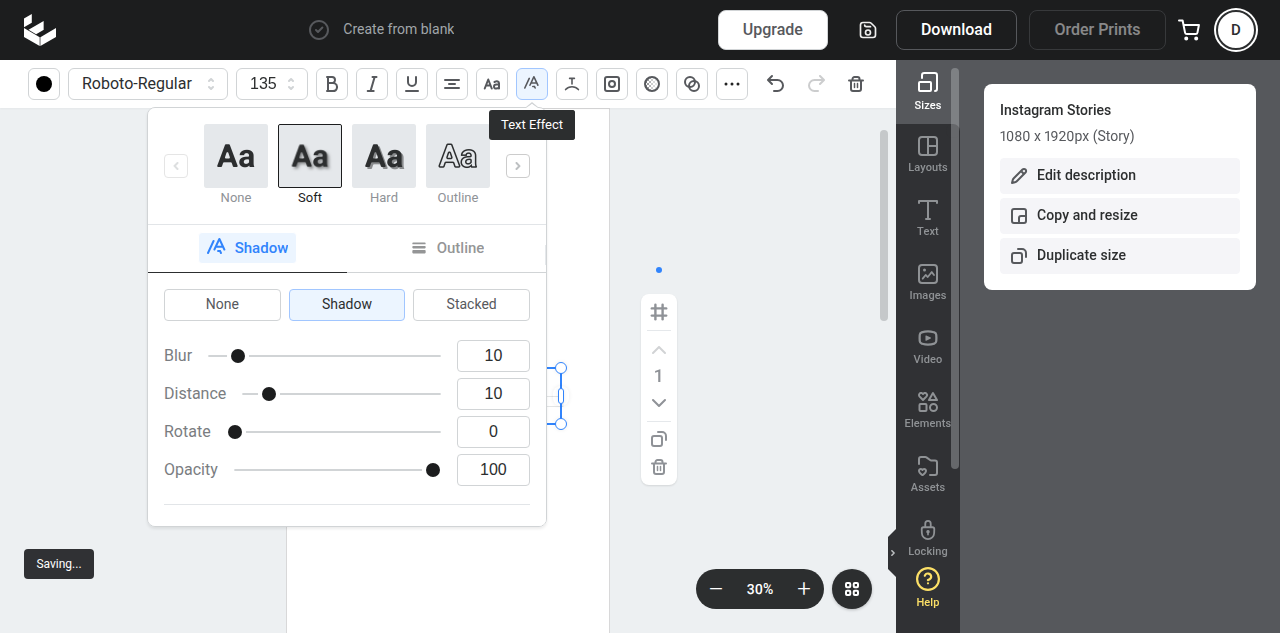Move page down with chevron

659,403
